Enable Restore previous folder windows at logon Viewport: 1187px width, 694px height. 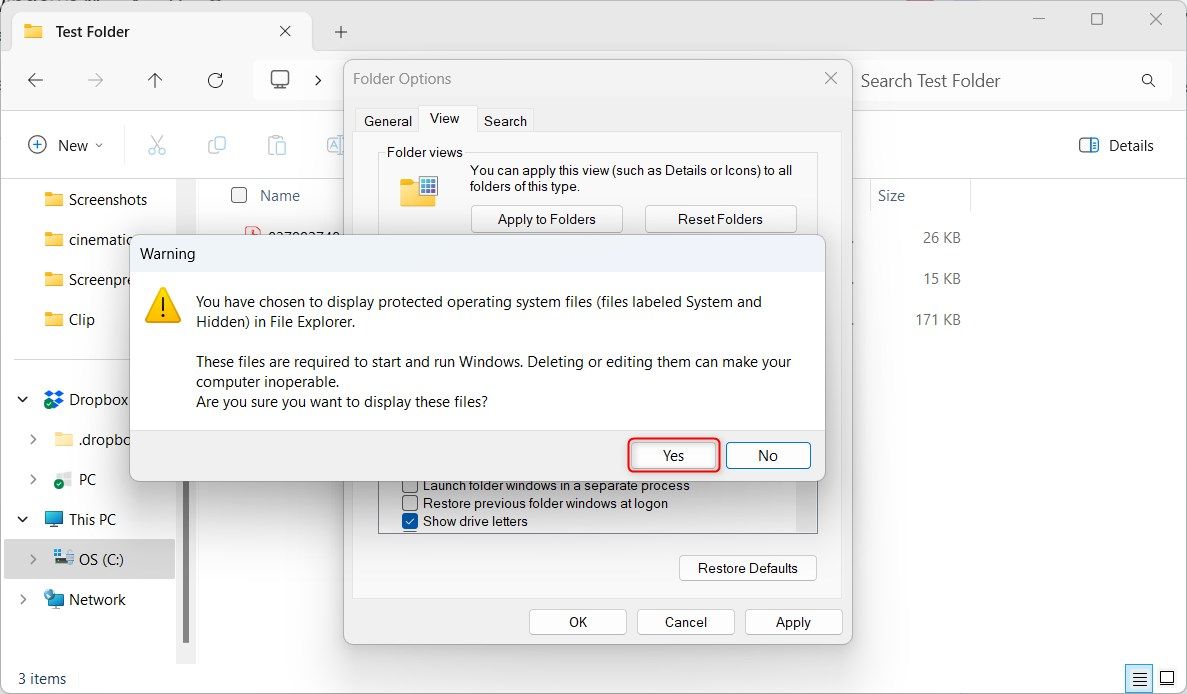(x=410, y=503)
